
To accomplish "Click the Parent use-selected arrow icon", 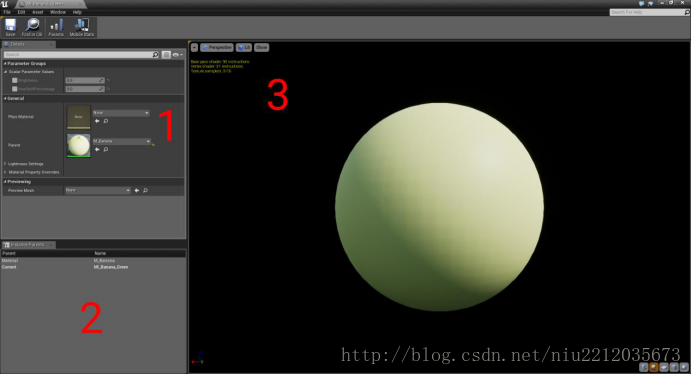I will [x=97, y=149].
